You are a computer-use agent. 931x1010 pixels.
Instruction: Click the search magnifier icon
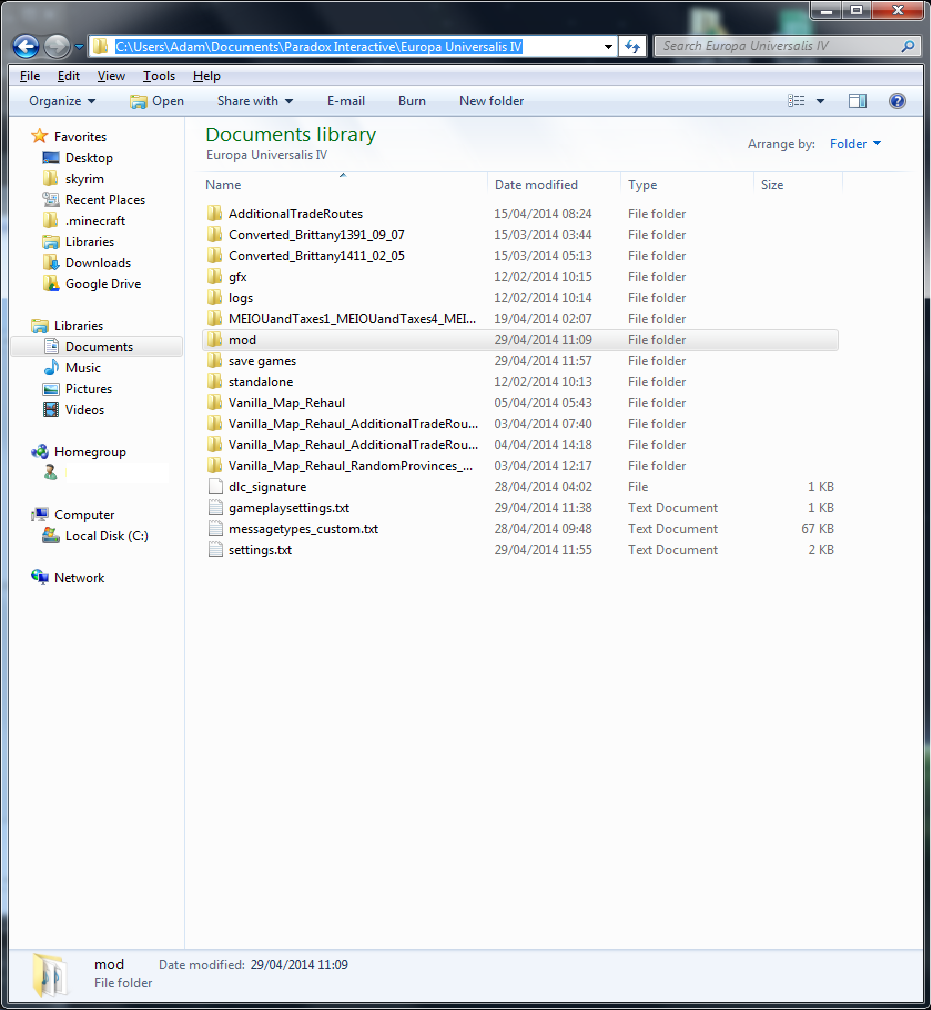pos(908,46)
